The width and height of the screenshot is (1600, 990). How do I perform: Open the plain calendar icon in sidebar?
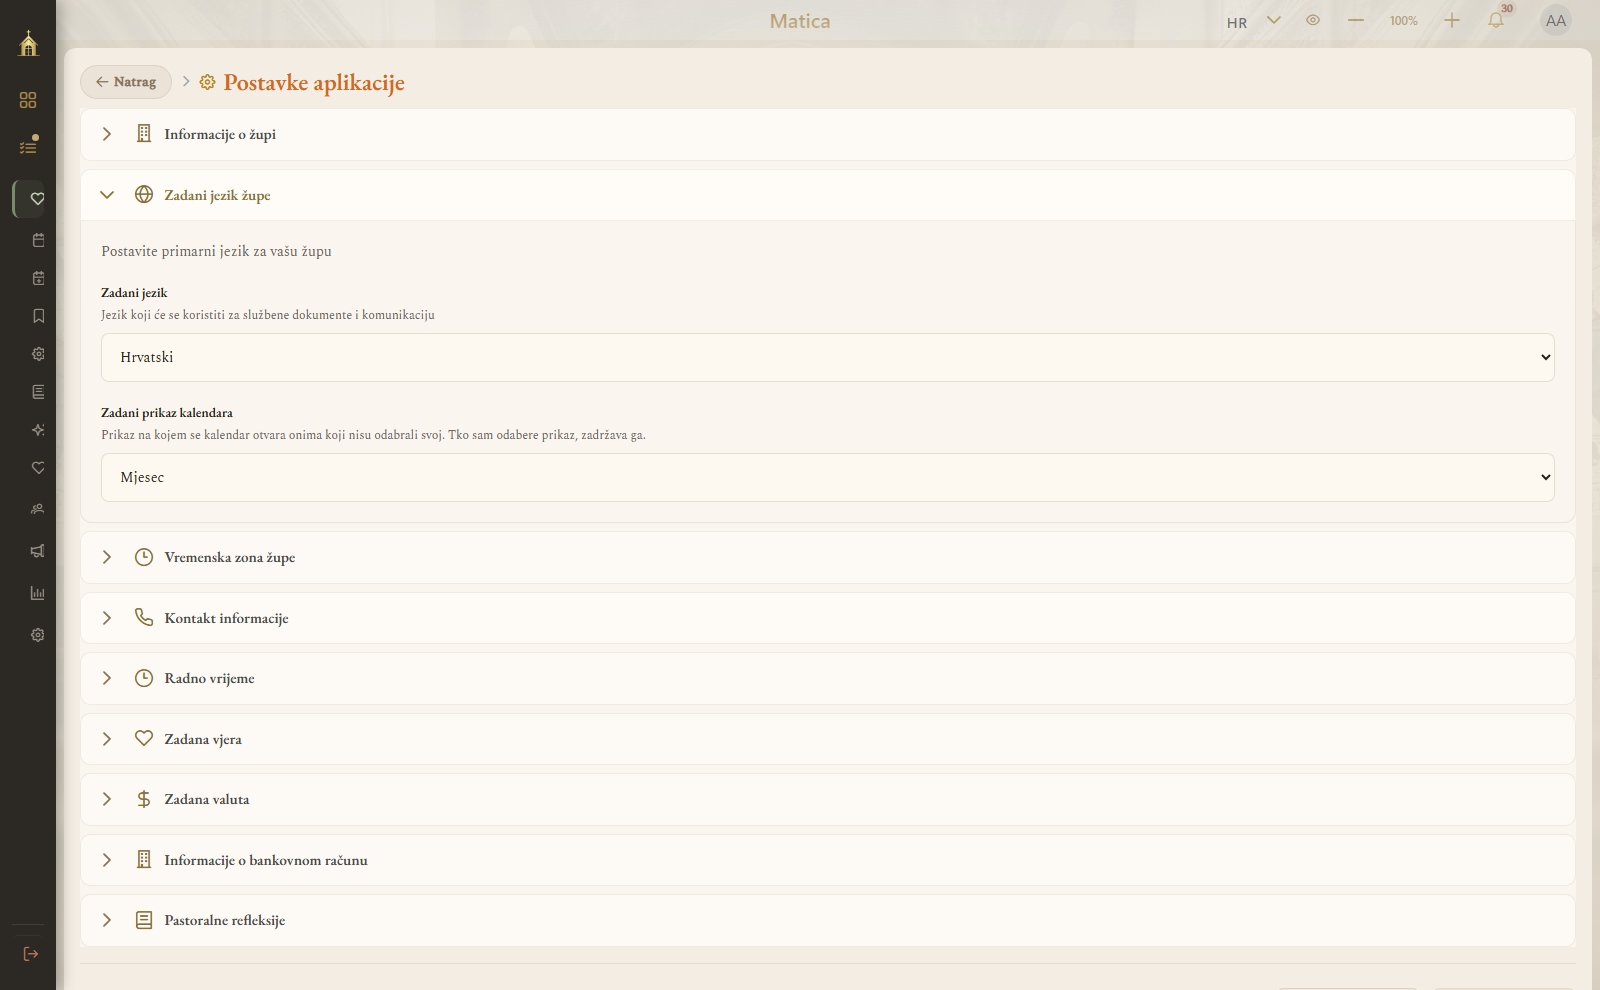38,240
